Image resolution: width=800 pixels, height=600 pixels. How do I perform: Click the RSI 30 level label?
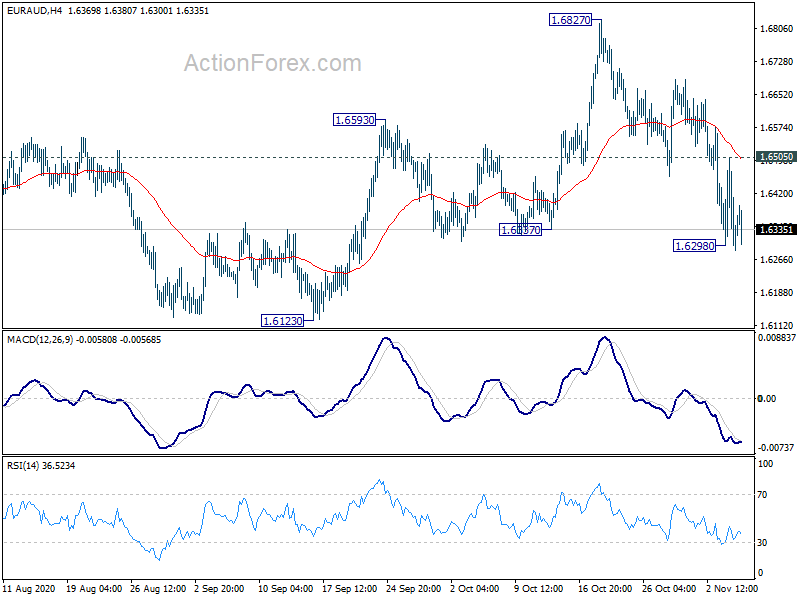coord(762,543)
